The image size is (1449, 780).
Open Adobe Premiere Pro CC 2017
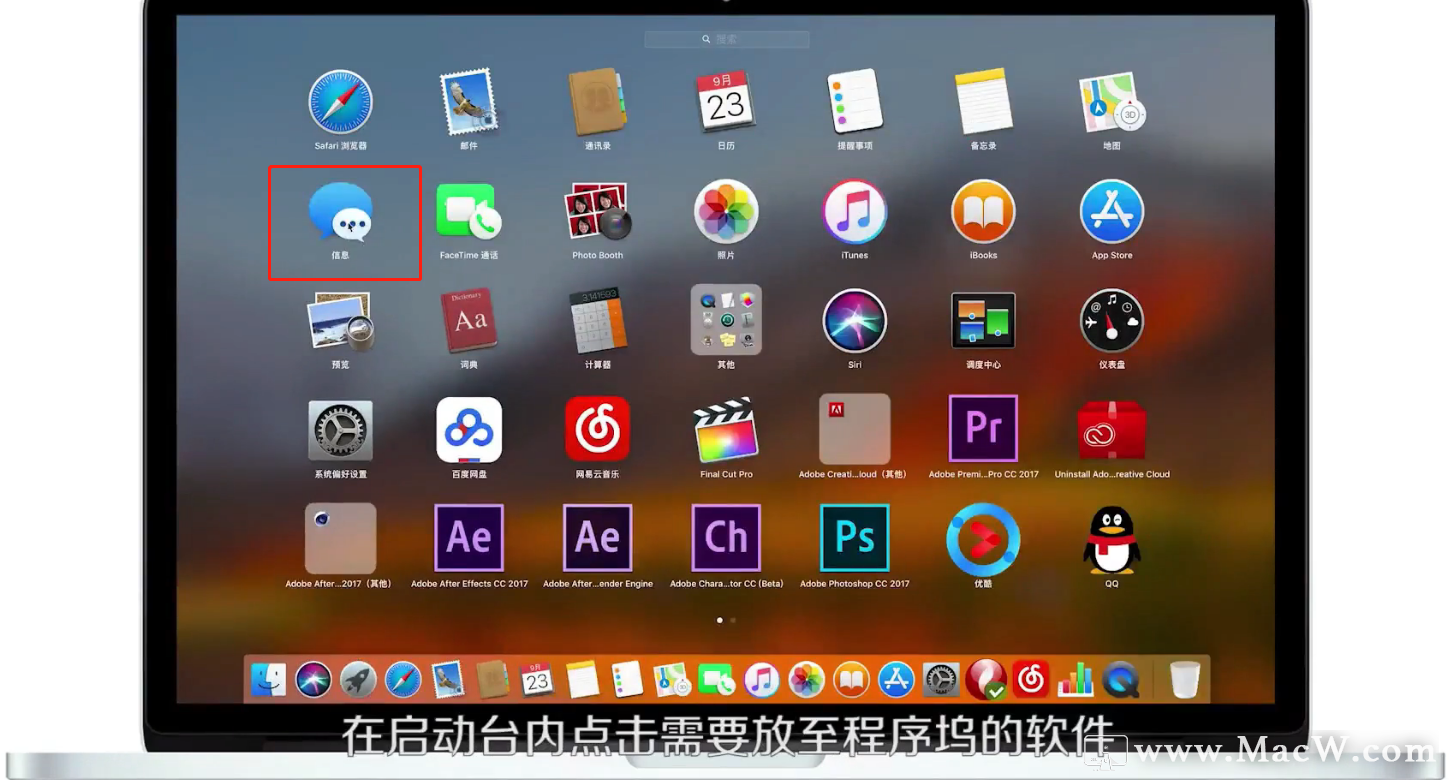[x=984, y=428]
